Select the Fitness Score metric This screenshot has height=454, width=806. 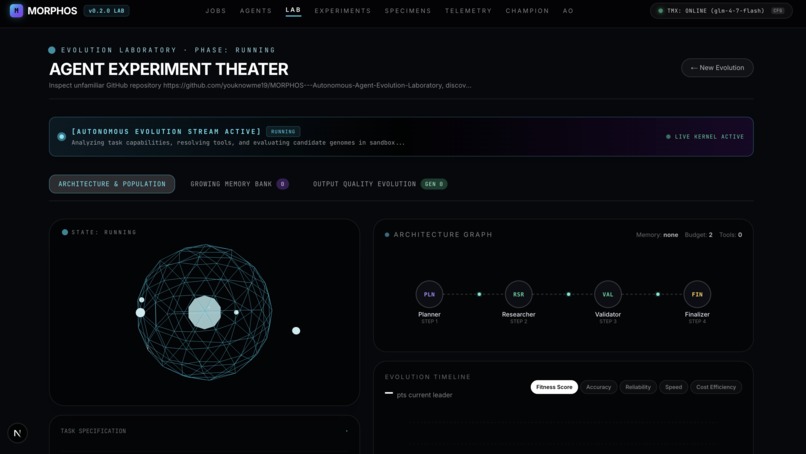pyautogui.click(x=554, y=387)
